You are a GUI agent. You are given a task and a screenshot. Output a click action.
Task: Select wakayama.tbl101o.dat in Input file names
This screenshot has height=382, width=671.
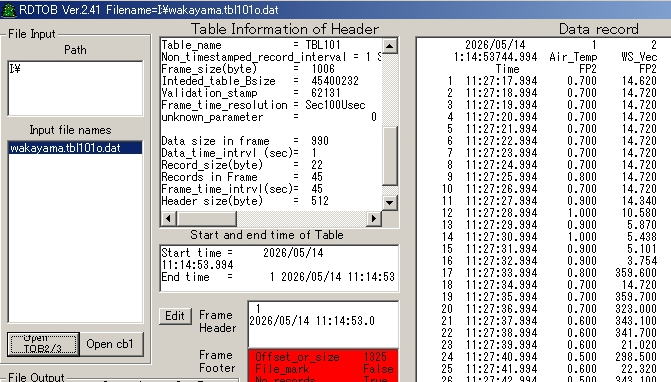click(x=75, y=148)
